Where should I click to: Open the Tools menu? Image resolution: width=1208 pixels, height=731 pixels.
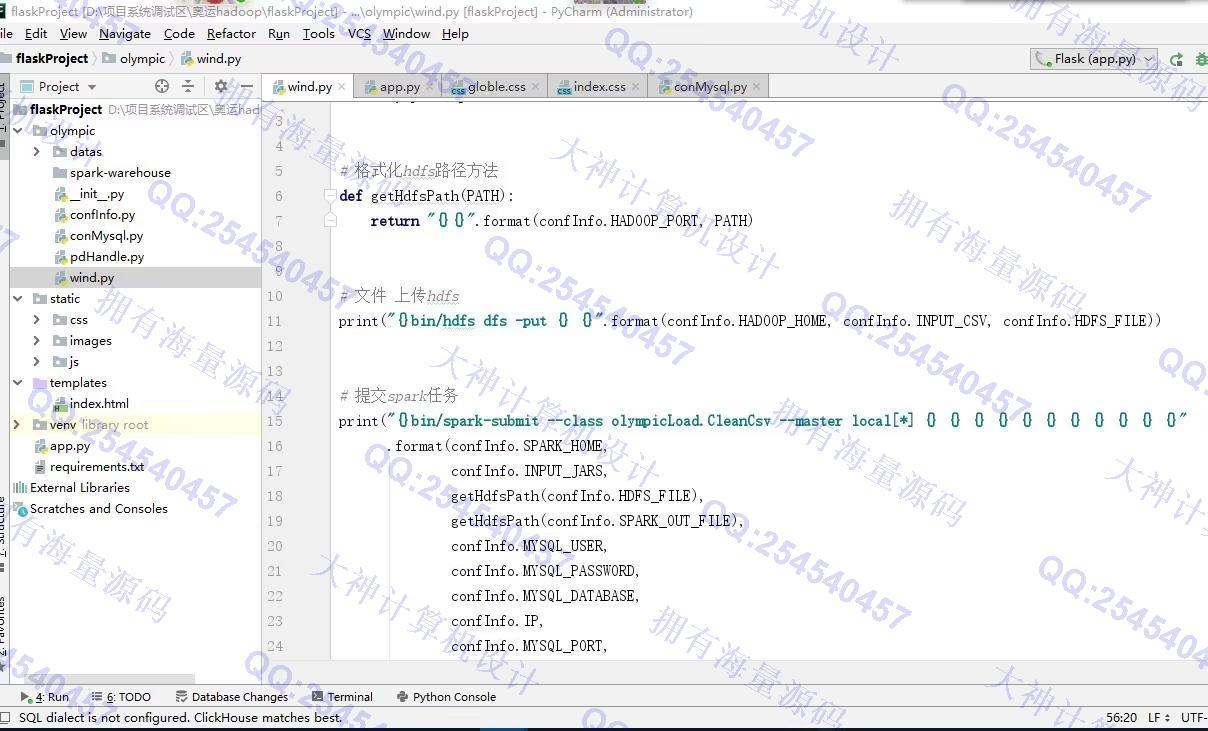pos(319,33)
